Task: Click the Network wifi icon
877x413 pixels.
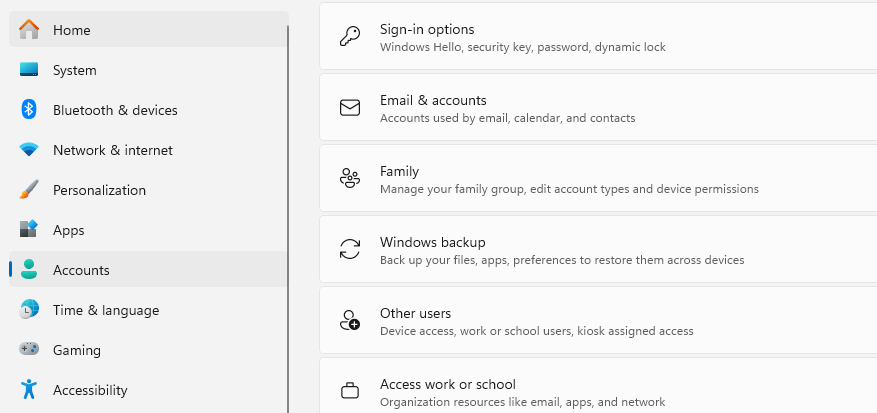Action: click(x=29, y=150)
